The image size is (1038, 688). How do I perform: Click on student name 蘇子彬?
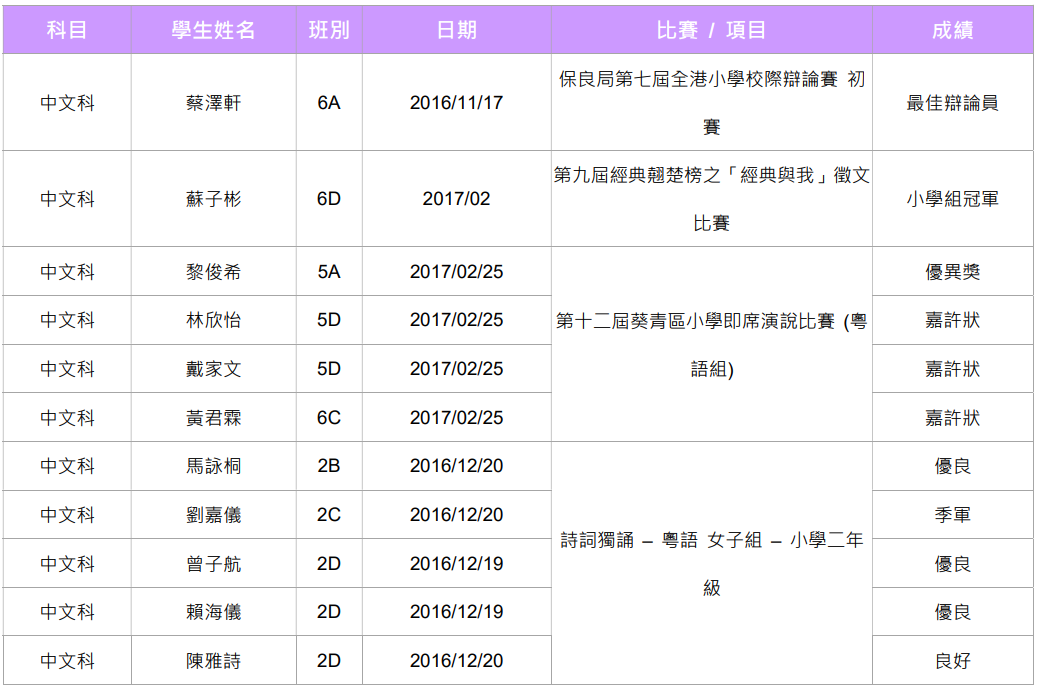point(213,199)
